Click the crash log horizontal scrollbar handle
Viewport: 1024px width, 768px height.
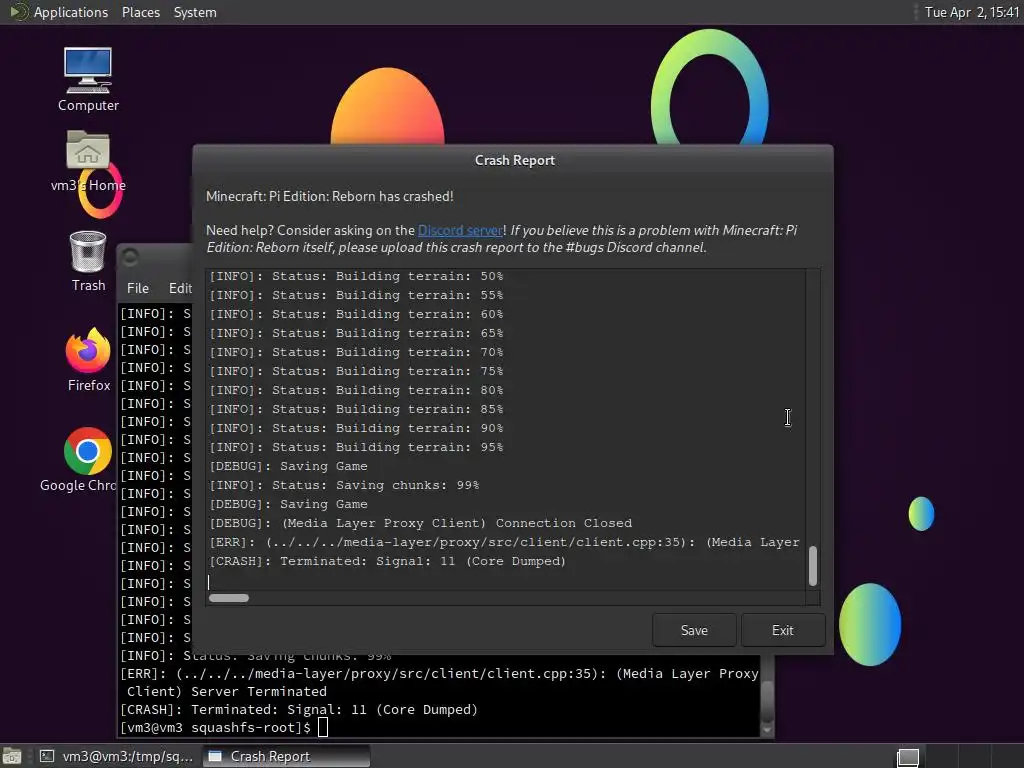229,598
